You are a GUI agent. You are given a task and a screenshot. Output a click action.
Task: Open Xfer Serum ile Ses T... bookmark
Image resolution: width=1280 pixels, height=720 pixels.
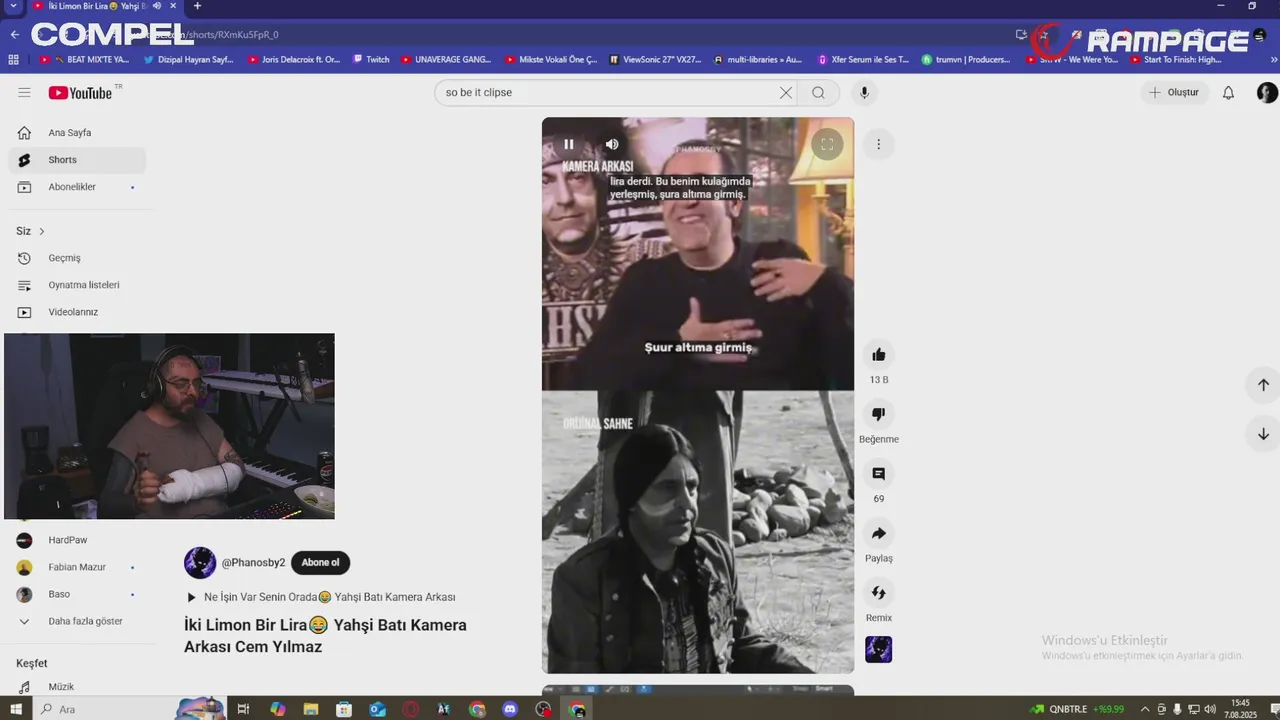(863, 60)
